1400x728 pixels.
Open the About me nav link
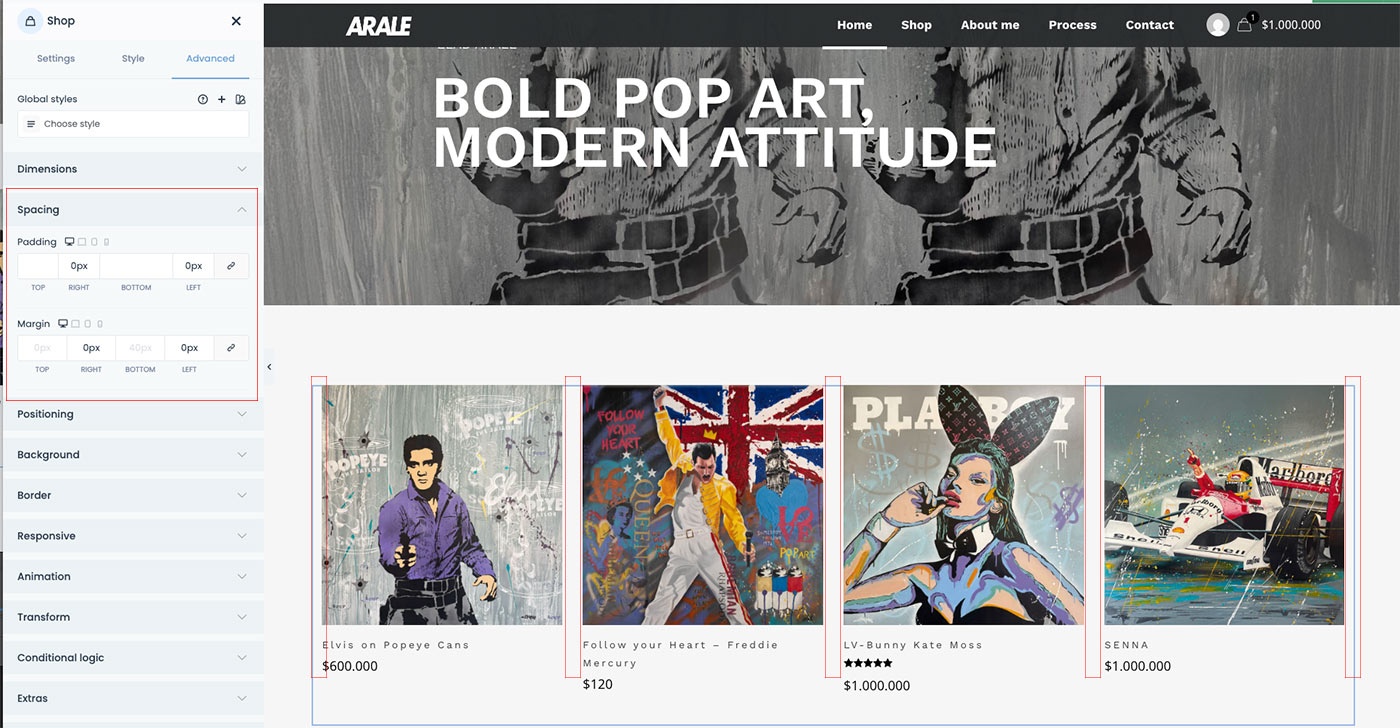pos(990,25)
